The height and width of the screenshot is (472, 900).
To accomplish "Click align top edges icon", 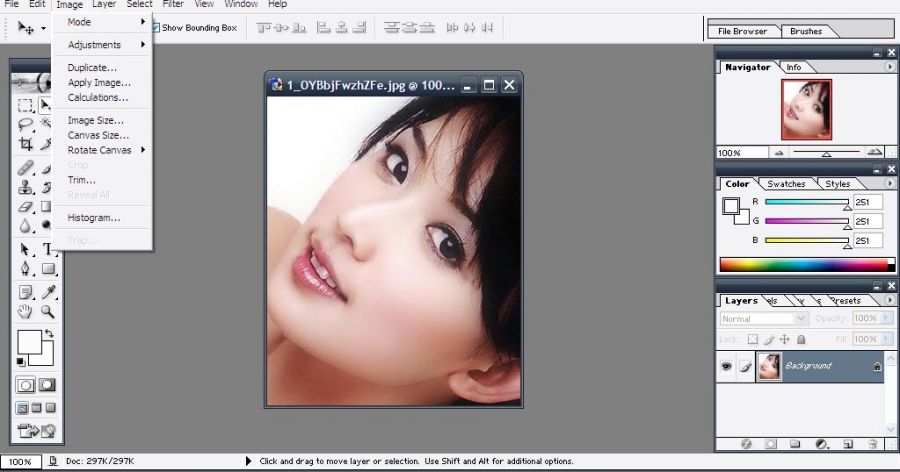I will tap(263, 28).
